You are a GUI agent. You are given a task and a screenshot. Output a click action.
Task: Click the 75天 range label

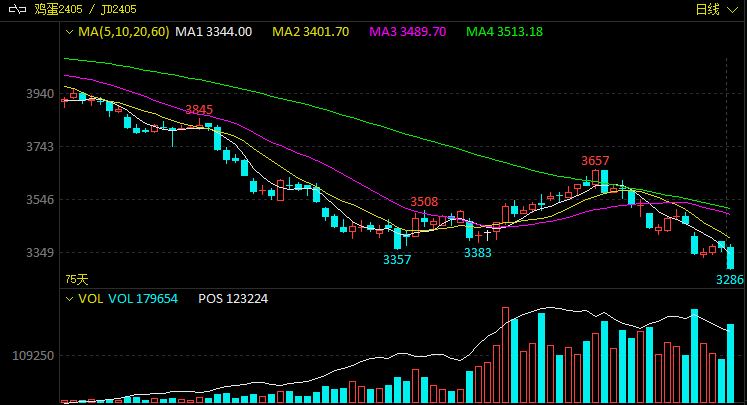pyautogui.click(x=77, y=279)
